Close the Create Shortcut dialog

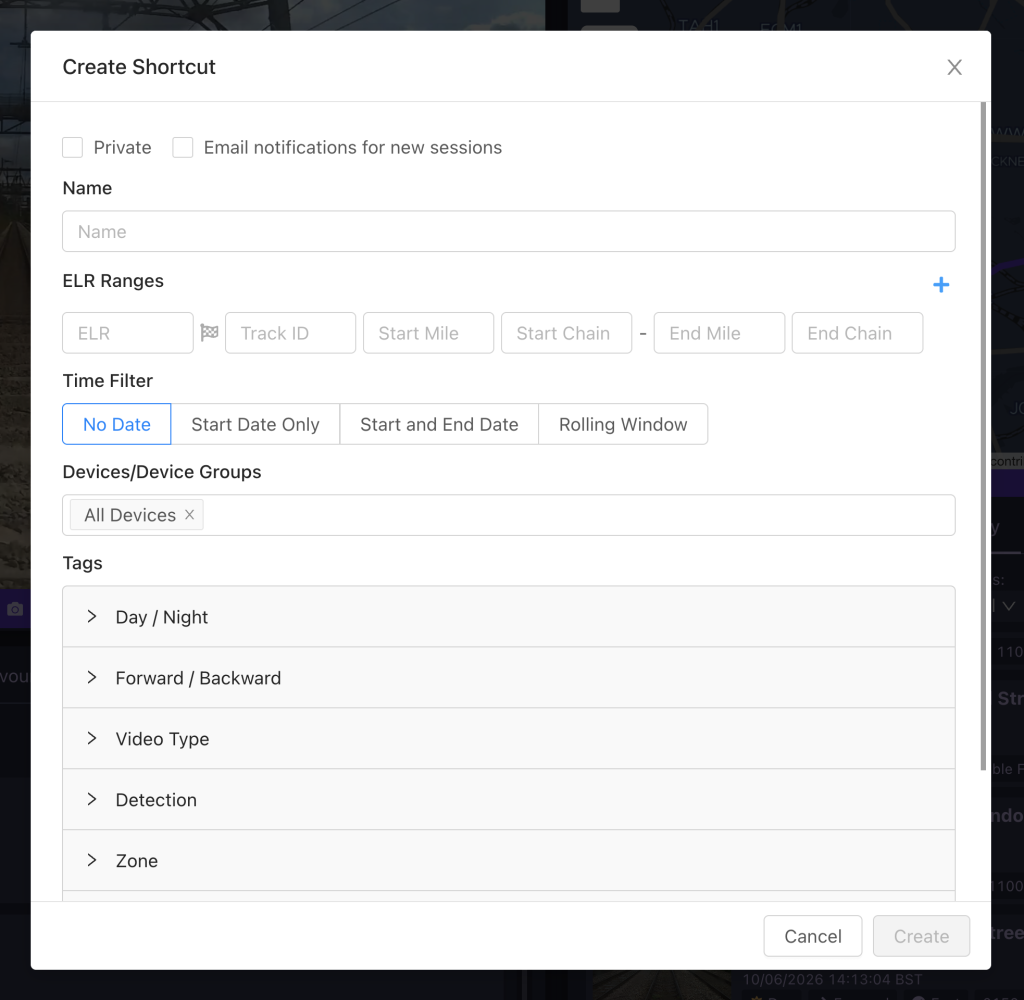point(954,67)
